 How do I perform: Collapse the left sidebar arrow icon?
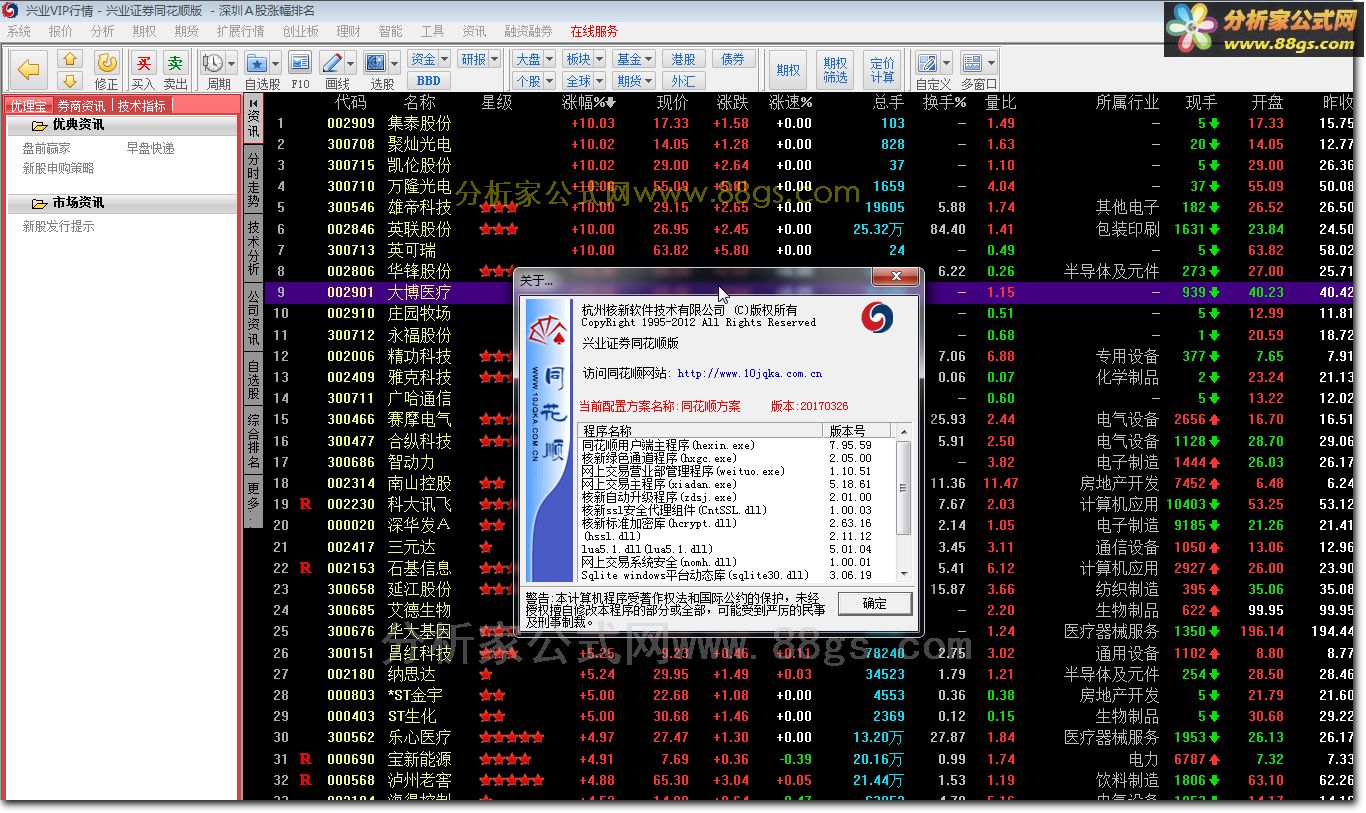click(254, 103)
